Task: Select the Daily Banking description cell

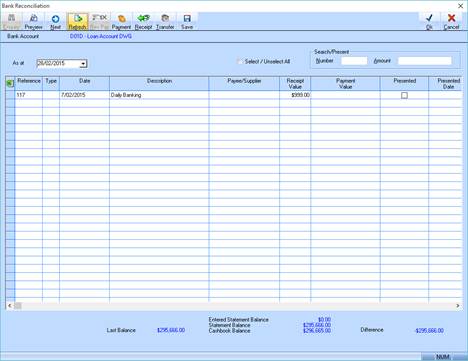Action: (159, 95)
